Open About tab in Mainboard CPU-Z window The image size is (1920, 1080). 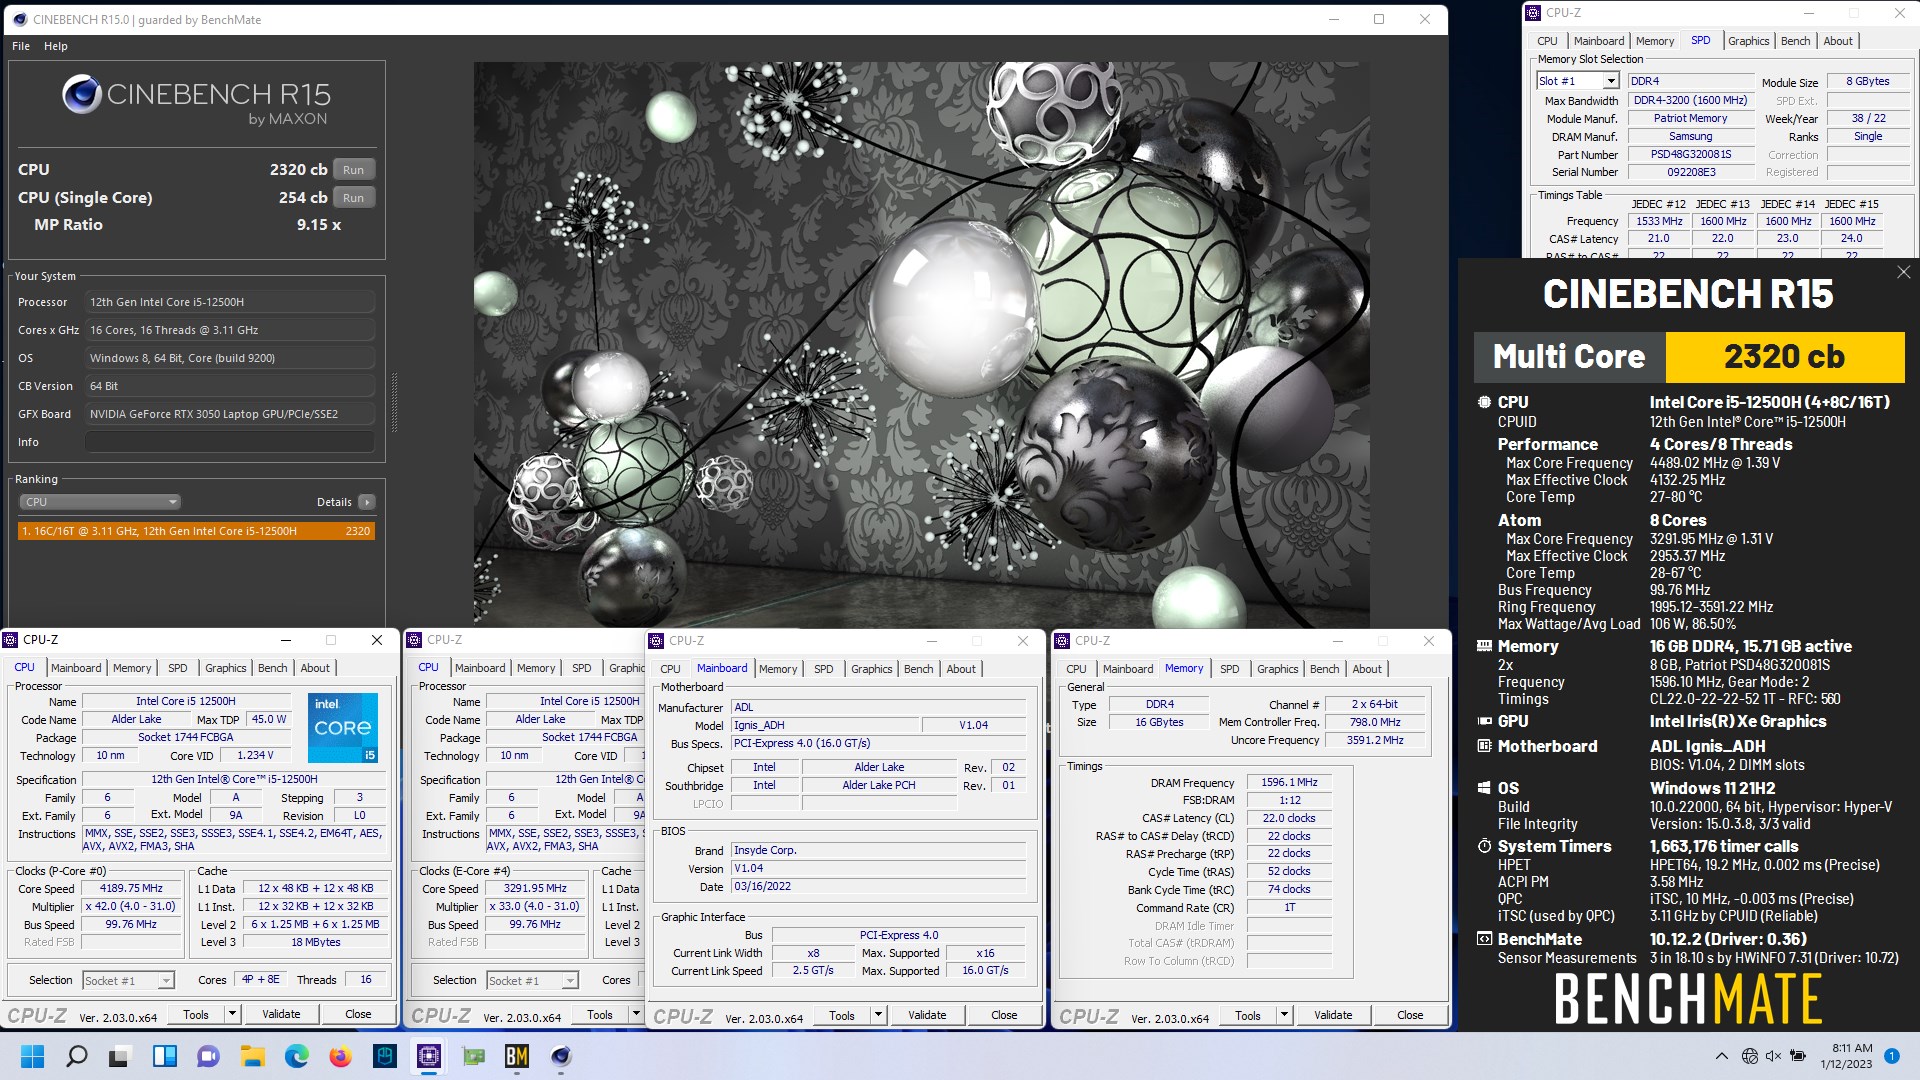click(961, 669)
